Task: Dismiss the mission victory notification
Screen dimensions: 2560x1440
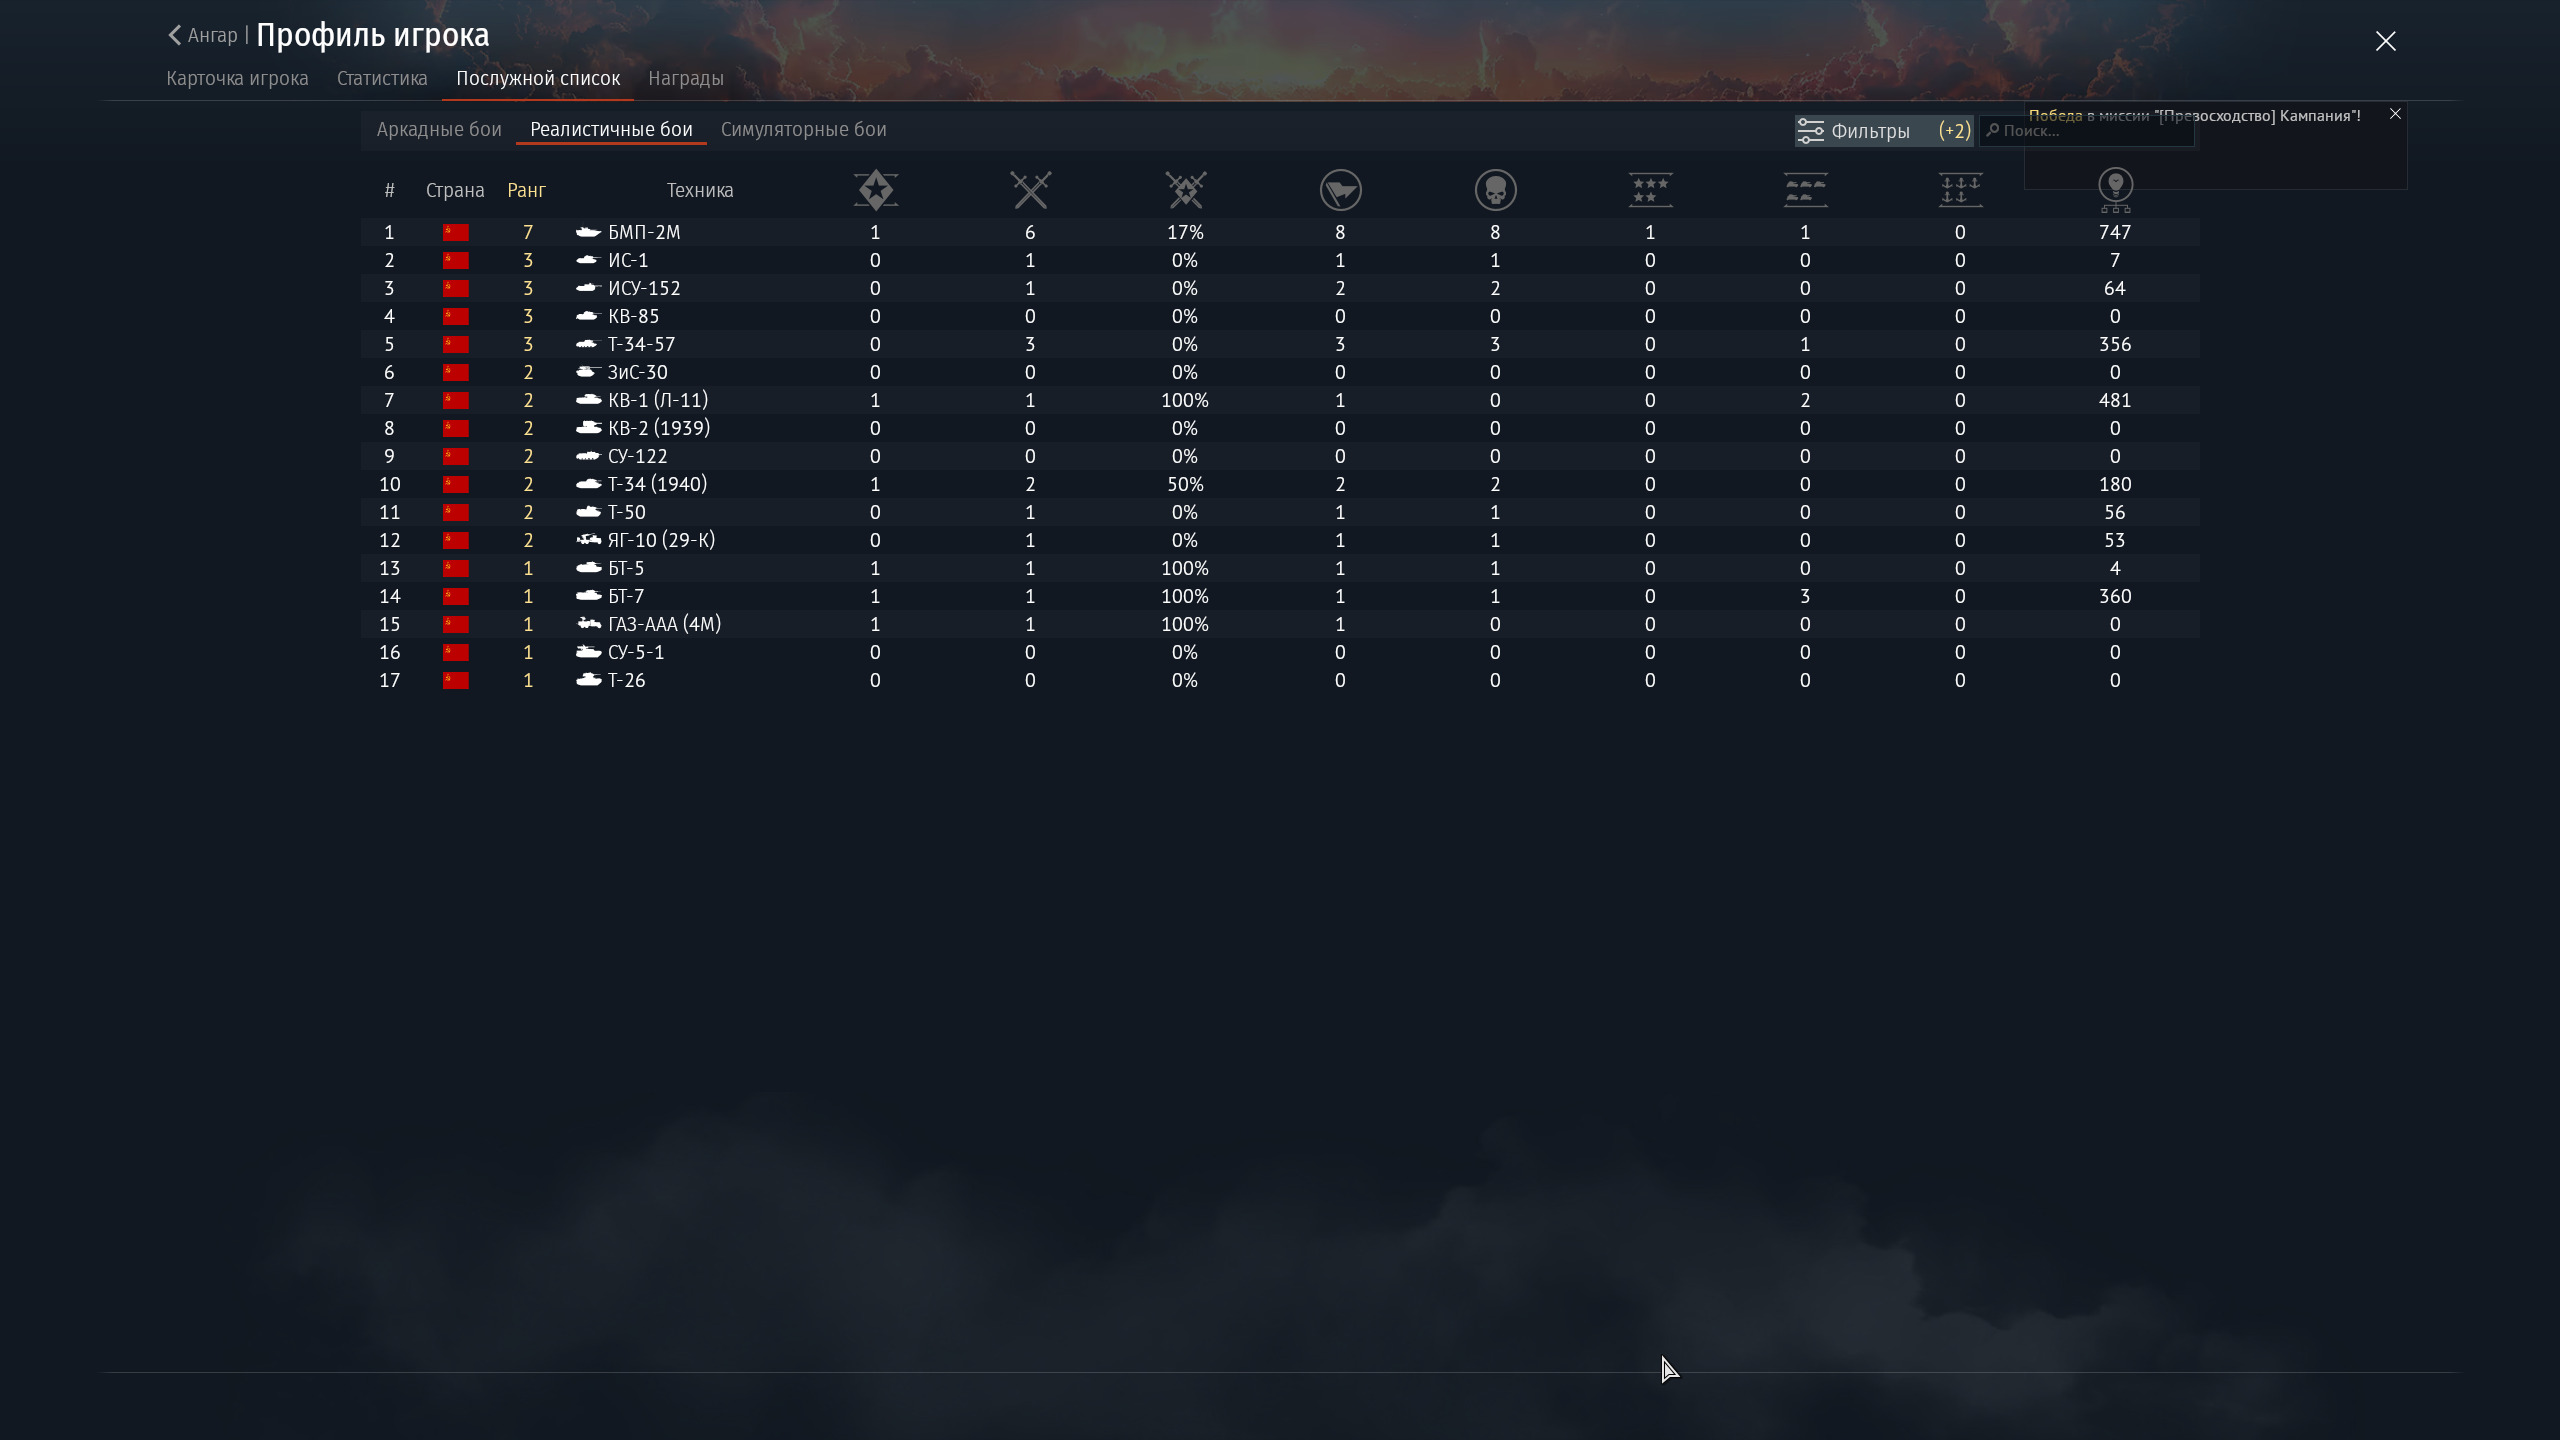Action: [x=2395, y=114]
